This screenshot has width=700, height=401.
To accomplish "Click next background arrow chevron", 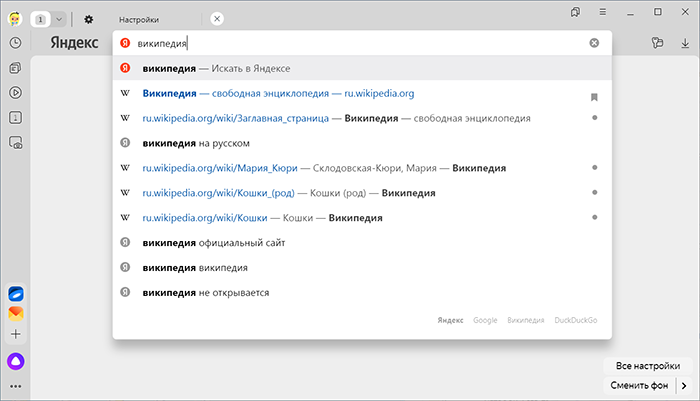I will pos(684,385).
